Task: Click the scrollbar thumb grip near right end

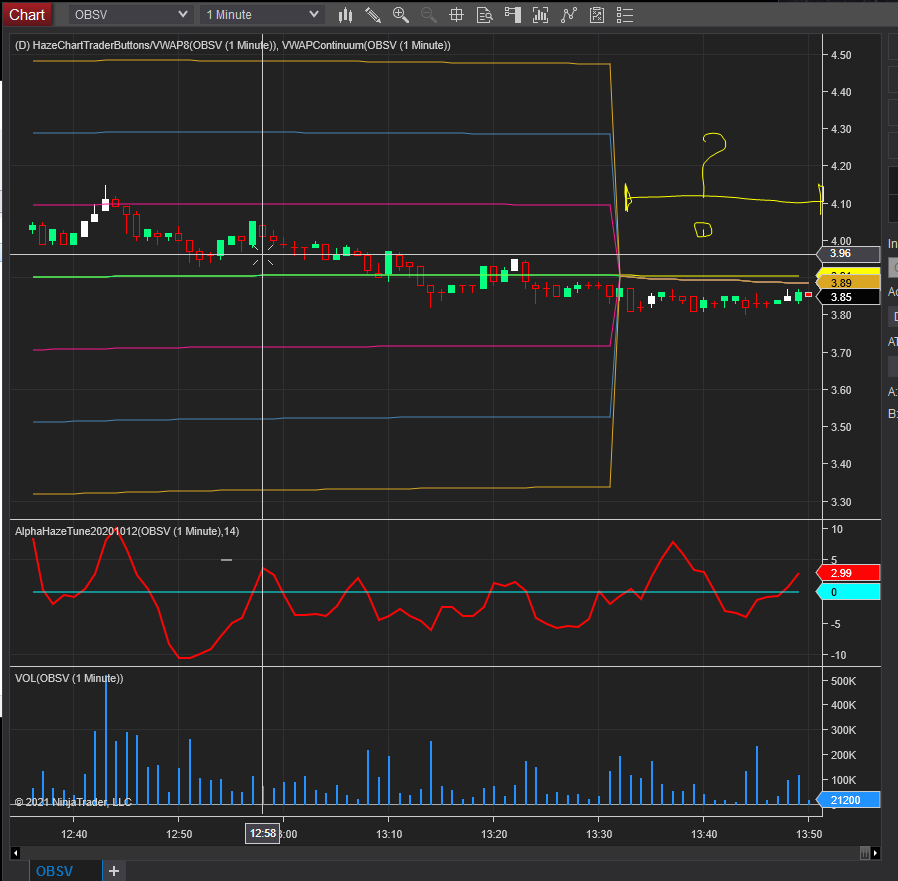Action: pos(865,853)
